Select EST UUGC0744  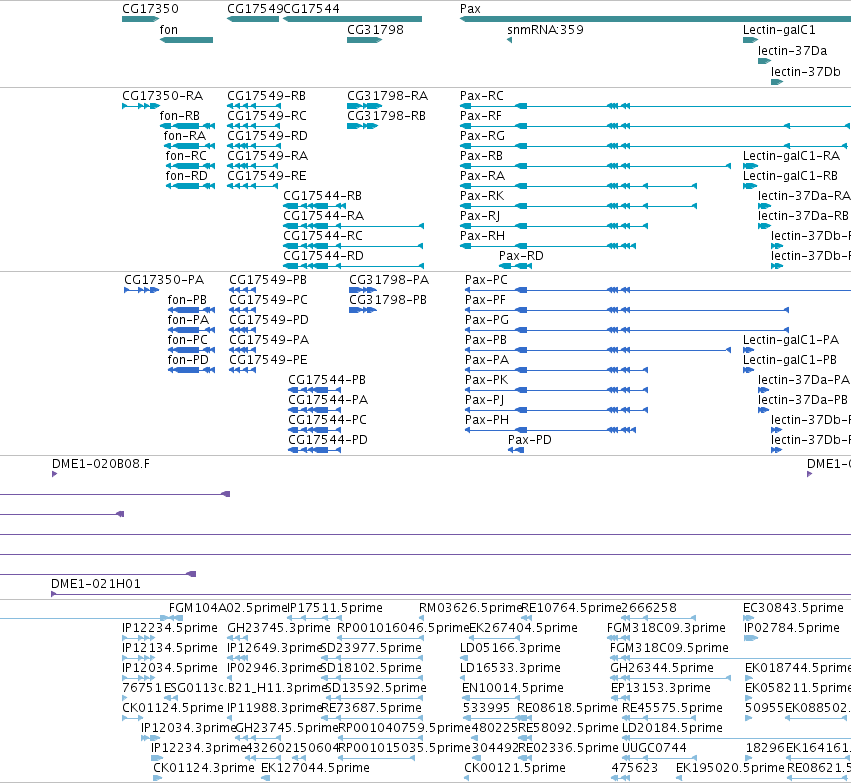(659, 758)
